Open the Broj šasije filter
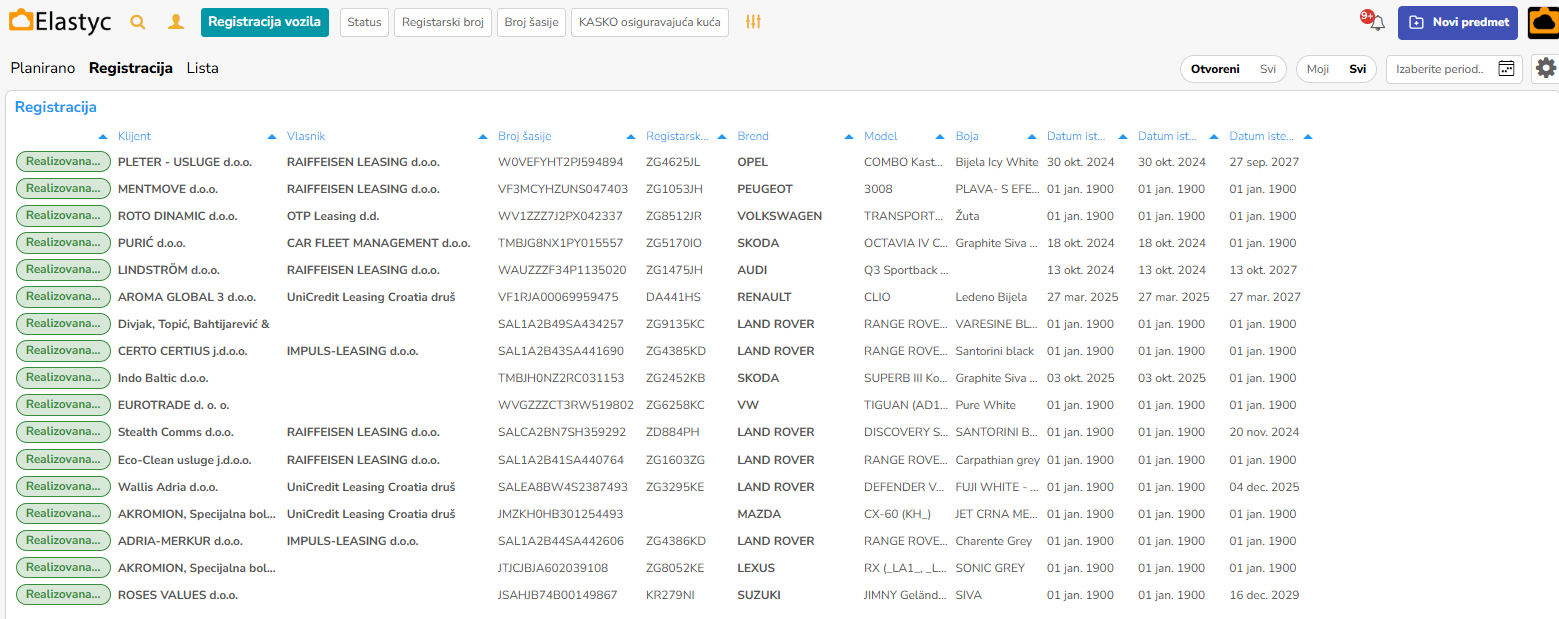Screen dimensions: 1559x619 pyautogui.click(x=532, y=22)
